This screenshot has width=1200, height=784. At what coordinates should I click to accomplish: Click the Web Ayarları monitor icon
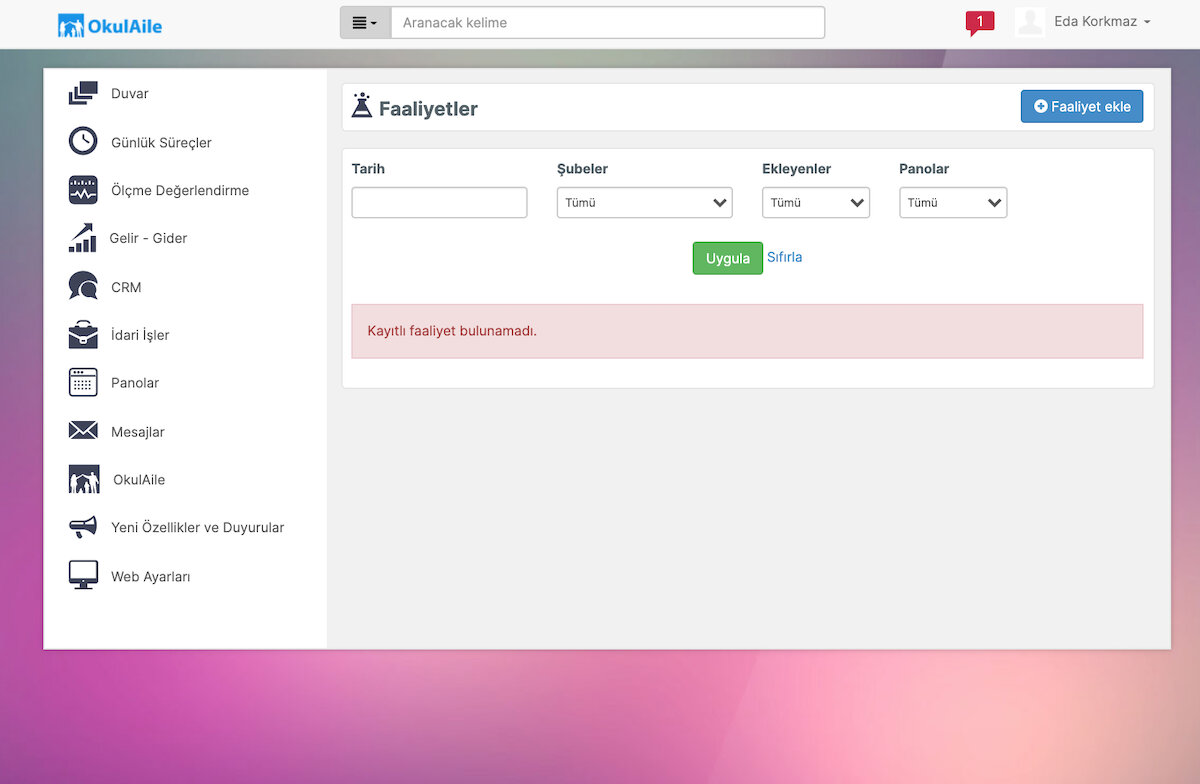pyautogui.click(x=83, y=575)
